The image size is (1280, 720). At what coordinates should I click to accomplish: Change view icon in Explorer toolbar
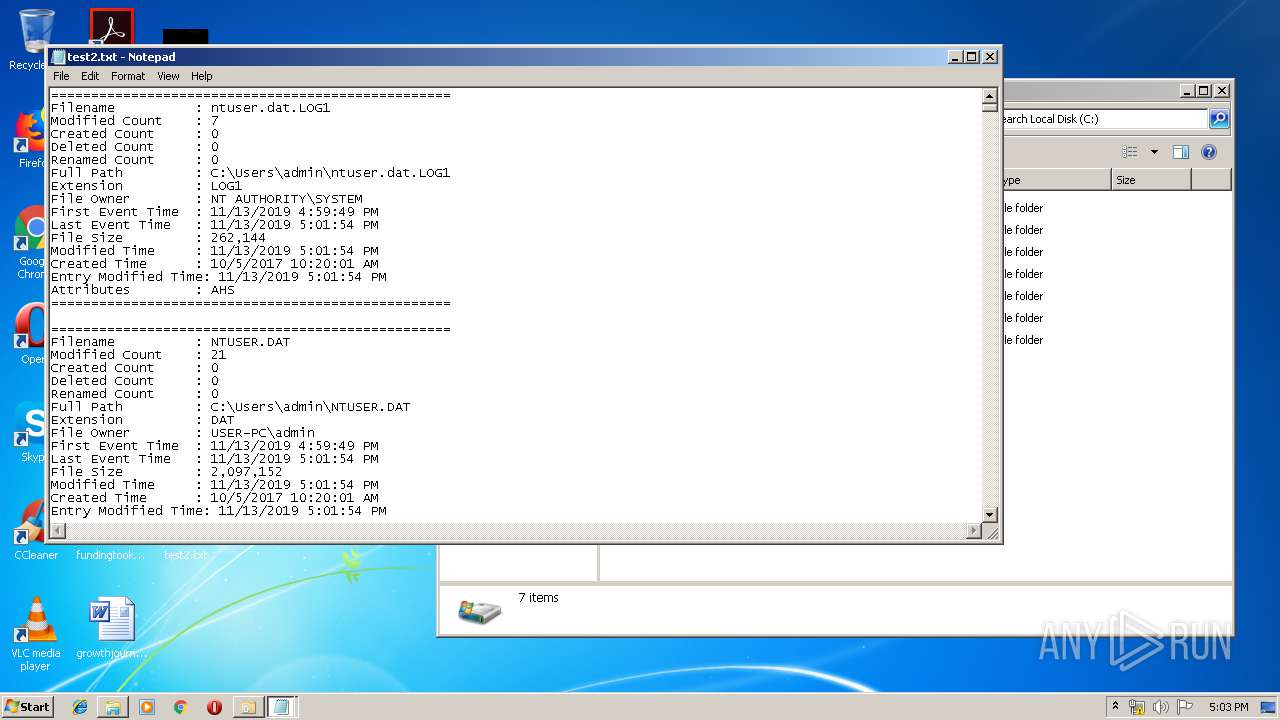1130,152
